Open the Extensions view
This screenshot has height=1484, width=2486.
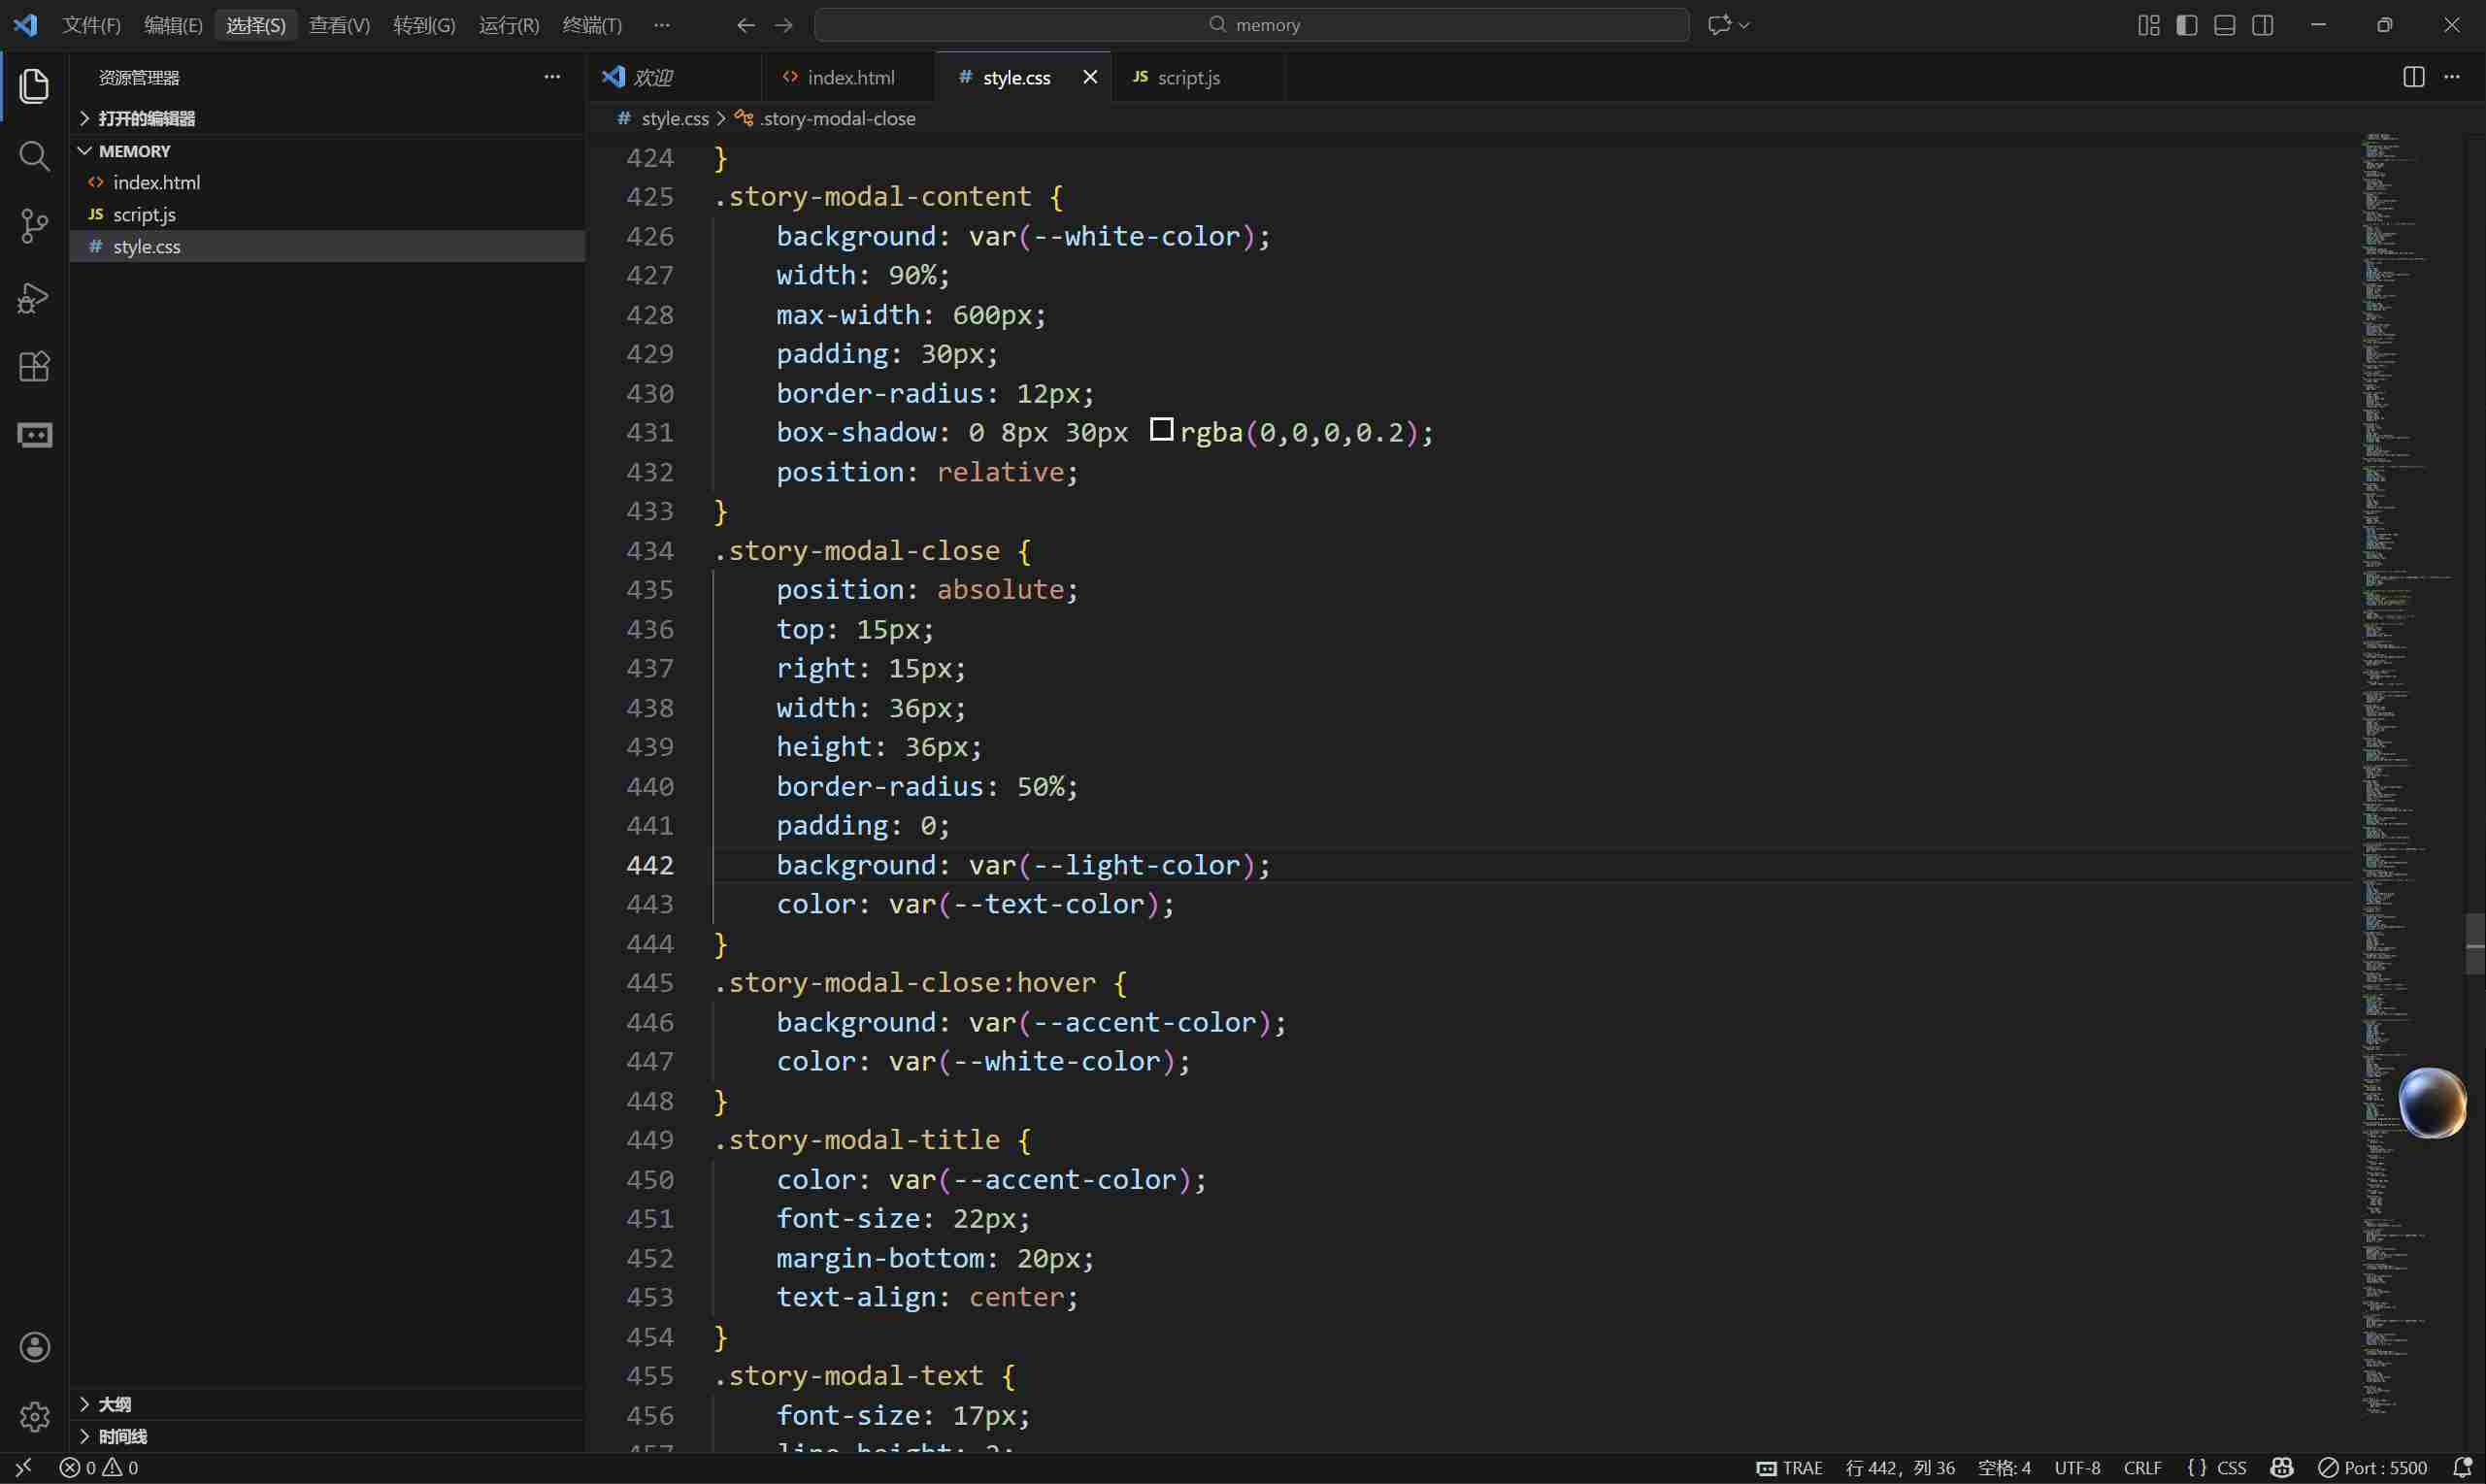(x=34, y=366)
